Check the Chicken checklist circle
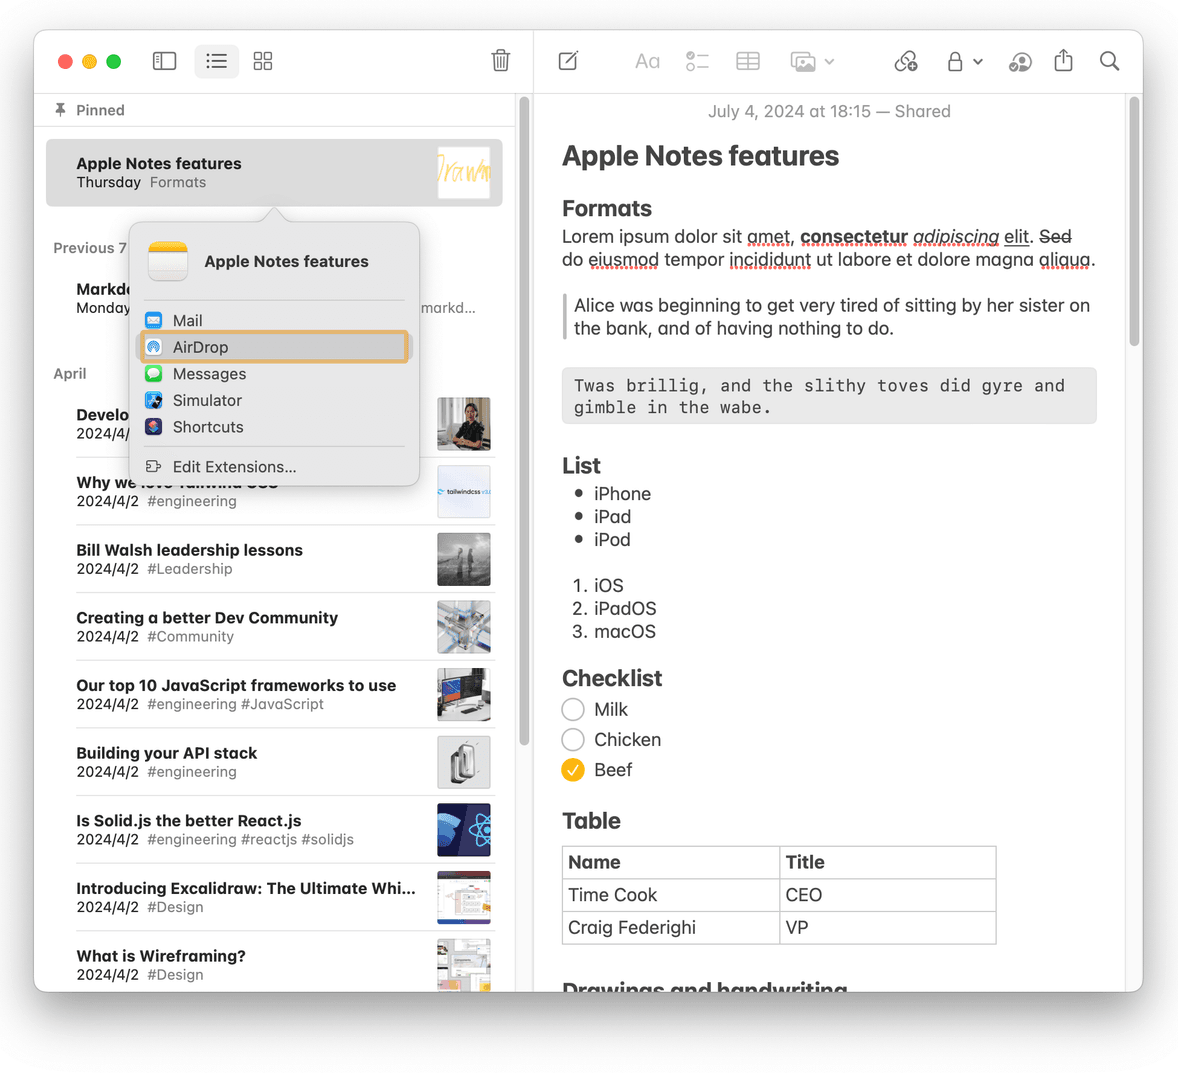Viewport: 1178px width, 1080px height. (x=573, y=740)
